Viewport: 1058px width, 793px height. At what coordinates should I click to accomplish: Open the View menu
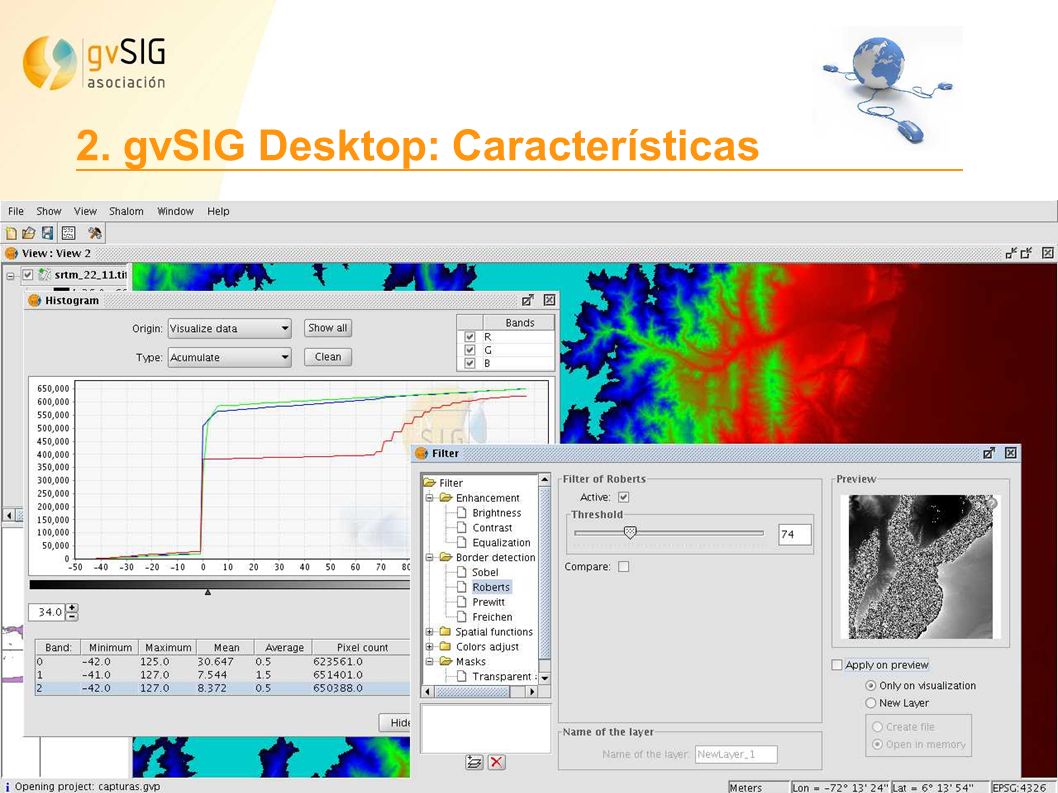coord(85,211)
